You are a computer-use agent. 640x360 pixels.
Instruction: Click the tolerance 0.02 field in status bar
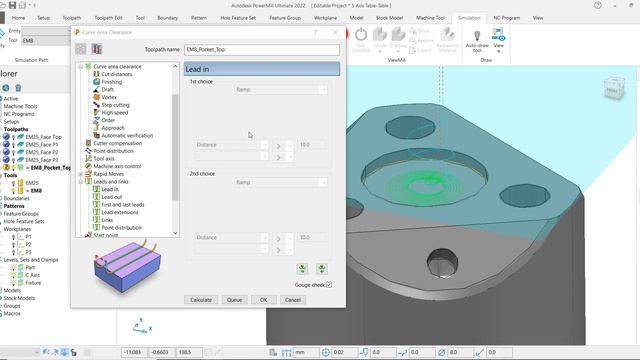tap(344, 352)
